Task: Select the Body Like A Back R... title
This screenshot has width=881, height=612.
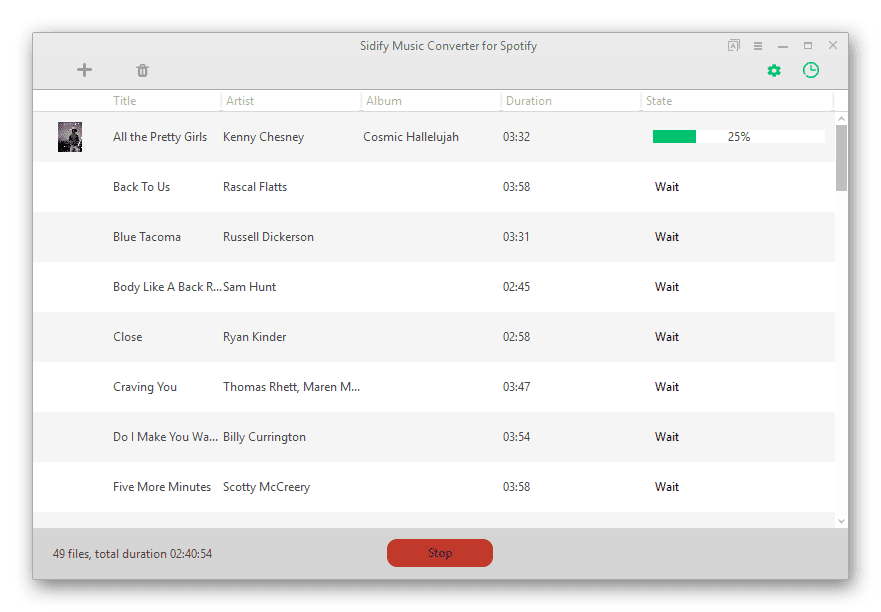Action: pyautogui.click(x=167, y=287)
